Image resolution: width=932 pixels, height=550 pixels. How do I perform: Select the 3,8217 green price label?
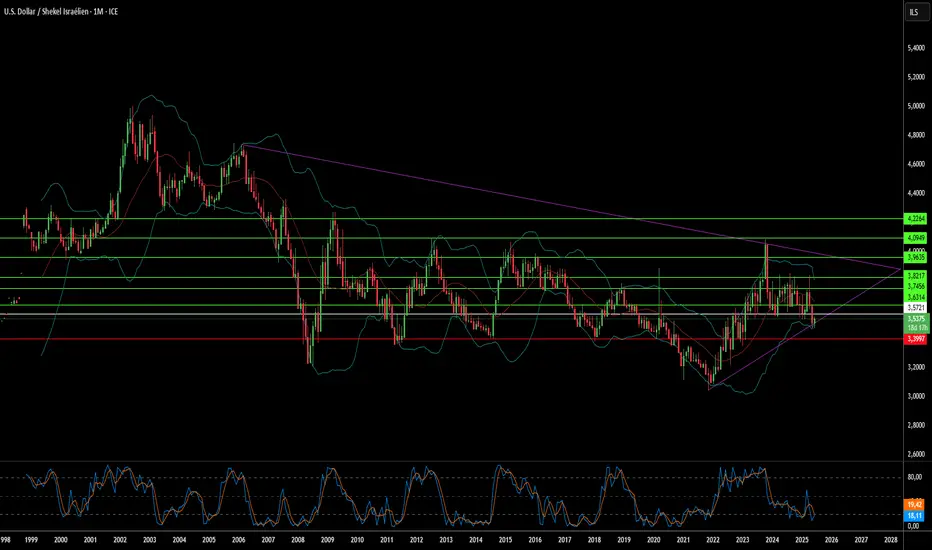pyautogui.click(x=915, y=276)
